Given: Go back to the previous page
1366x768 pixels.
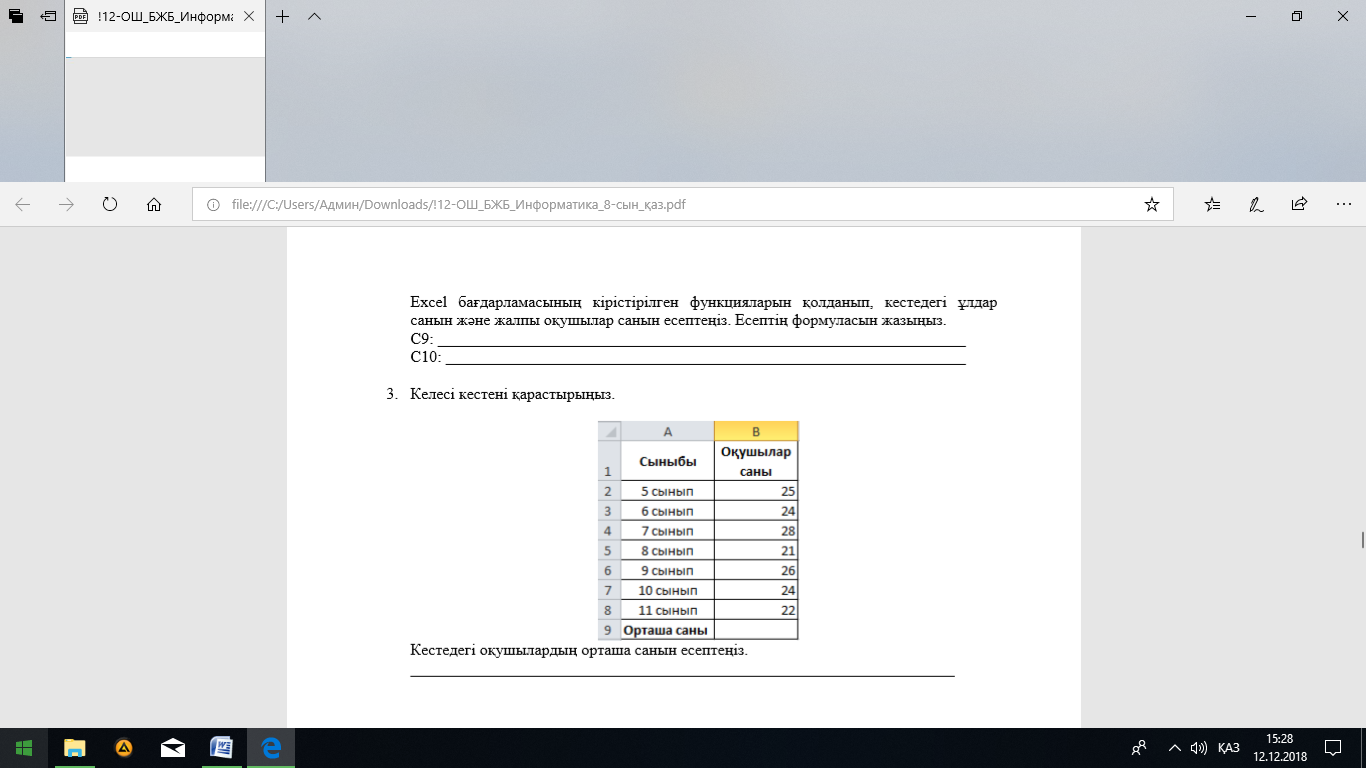Looking at the screenshot, I should [x=23, y=204].
